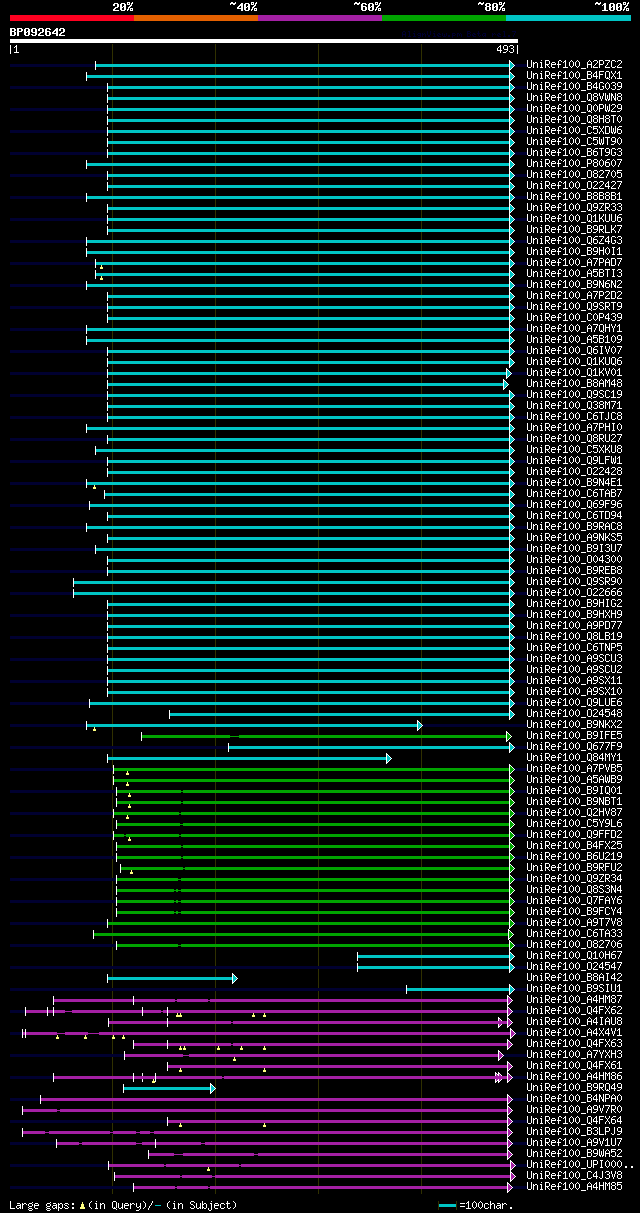Click label UniRef100_B8AI42

pyautogui.click(x=574, y=977)
